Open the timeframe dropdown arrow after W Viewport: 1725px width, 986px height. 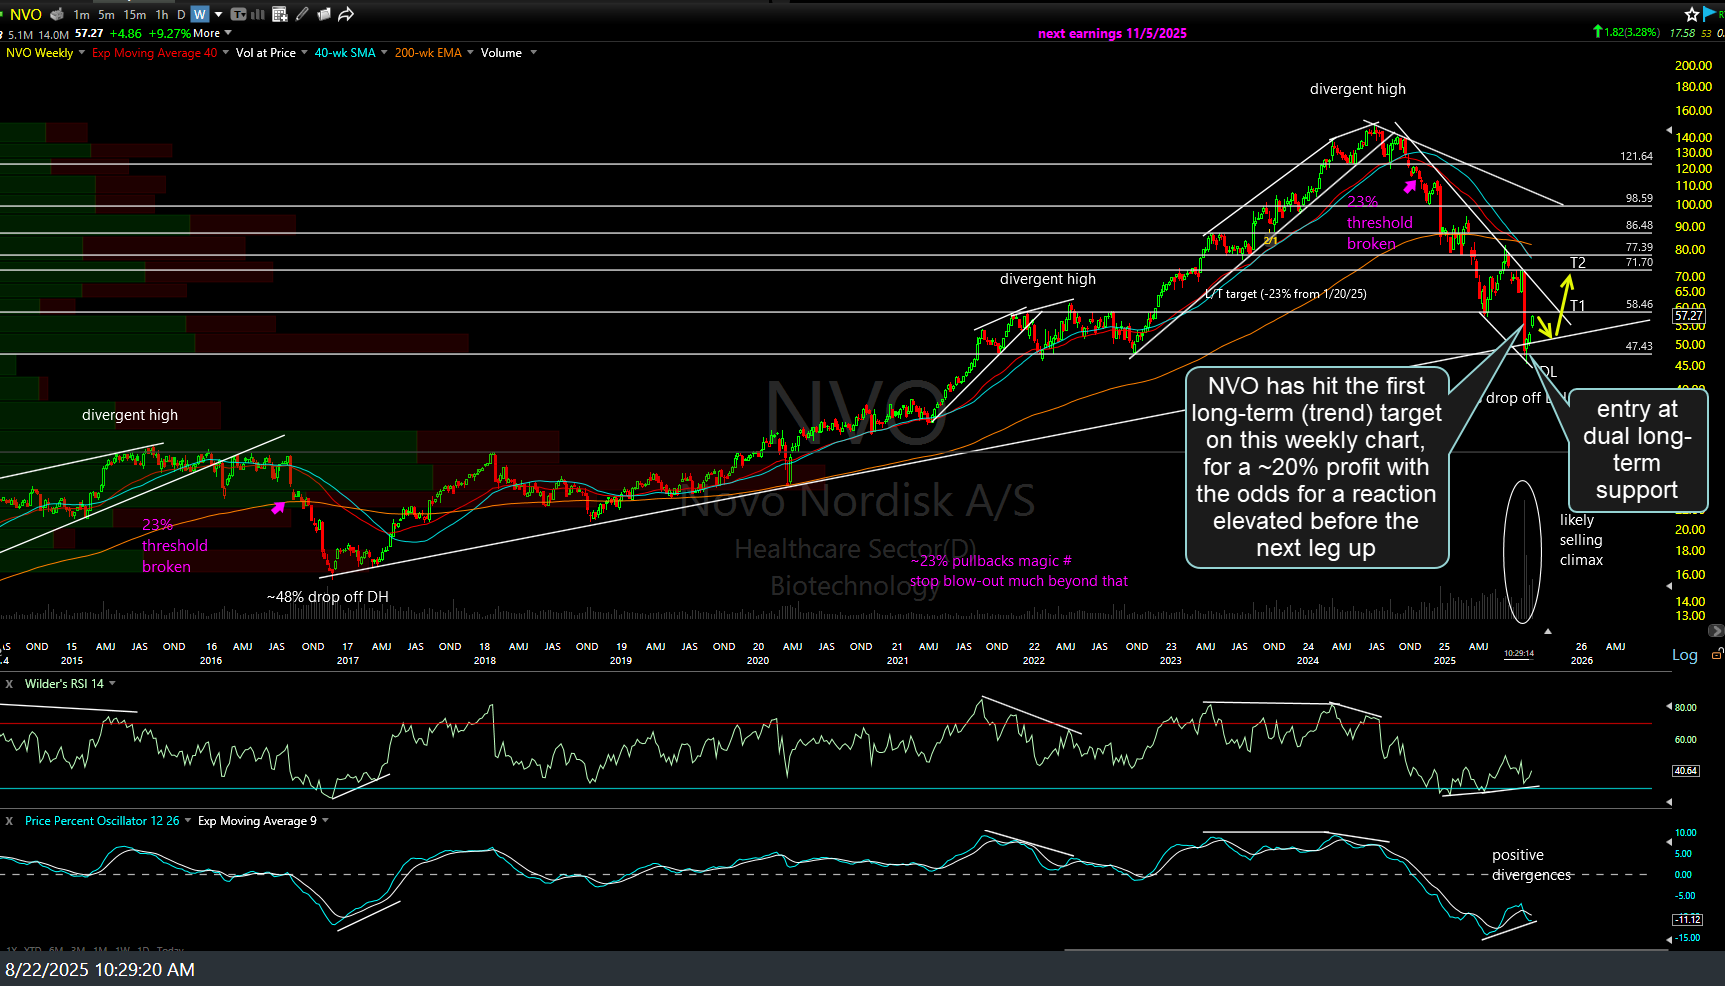click(218, 15)
